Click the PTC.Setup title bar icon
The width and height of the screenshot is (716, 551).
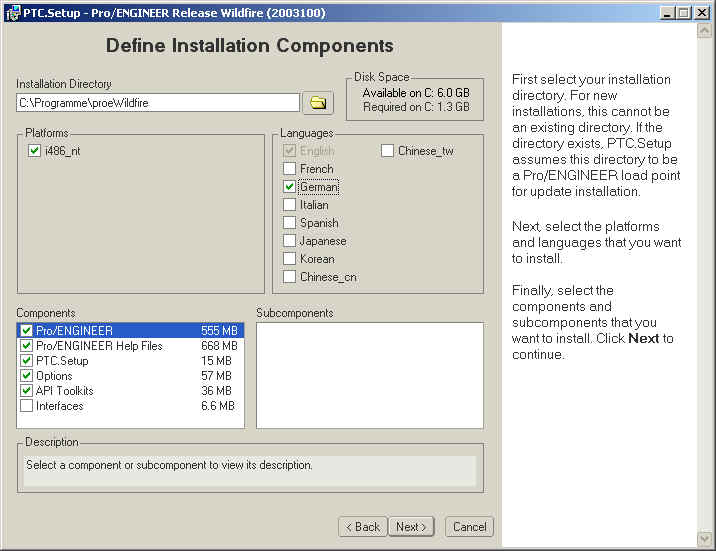click(x=12, y=13)
